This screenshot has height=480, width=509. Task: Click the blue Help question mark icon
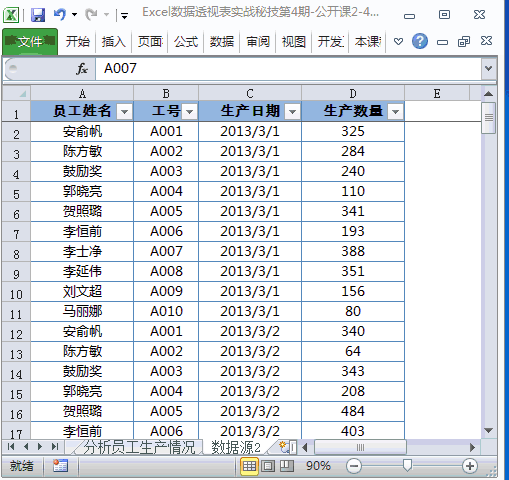(x=420, y=41)
